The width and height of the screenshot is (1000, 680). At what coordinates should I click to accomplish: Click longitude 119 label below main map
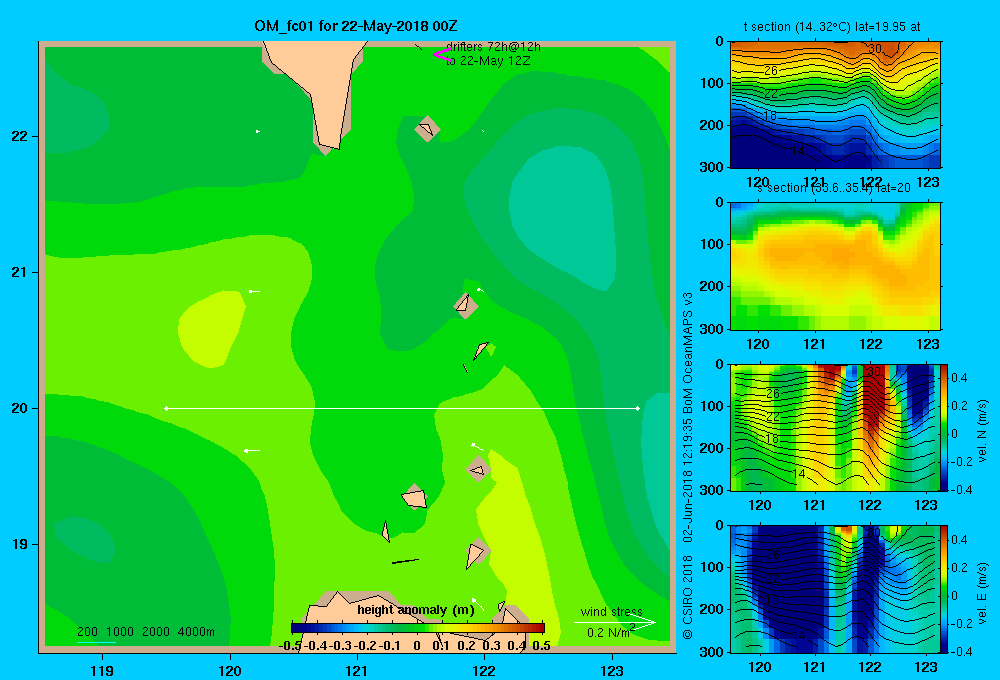click(102, 670)
